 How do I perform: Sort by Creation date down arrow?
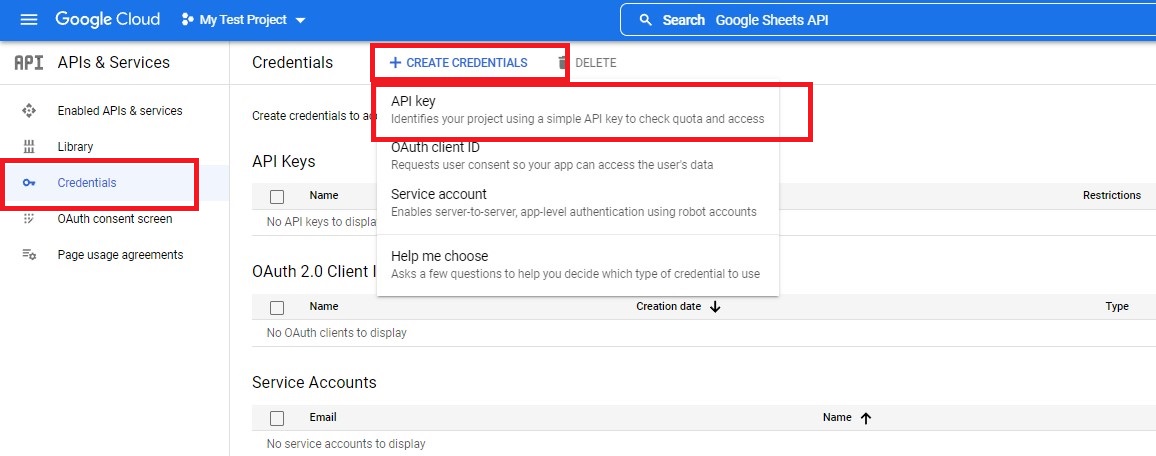[x=714, y=307]
